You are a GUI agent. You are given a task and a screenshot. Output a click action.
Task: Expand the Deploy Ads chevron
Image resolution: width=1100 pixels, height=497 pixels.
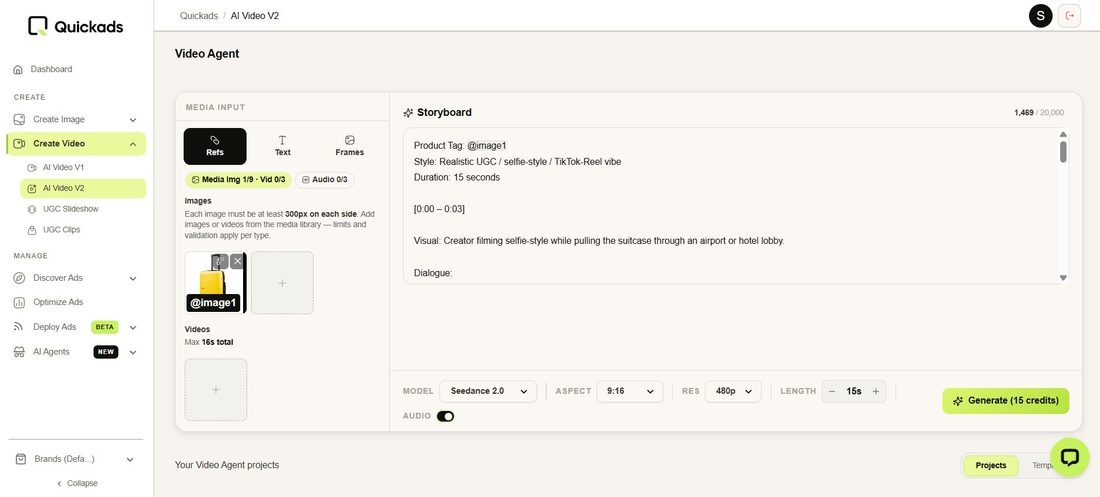pos(133,328)
